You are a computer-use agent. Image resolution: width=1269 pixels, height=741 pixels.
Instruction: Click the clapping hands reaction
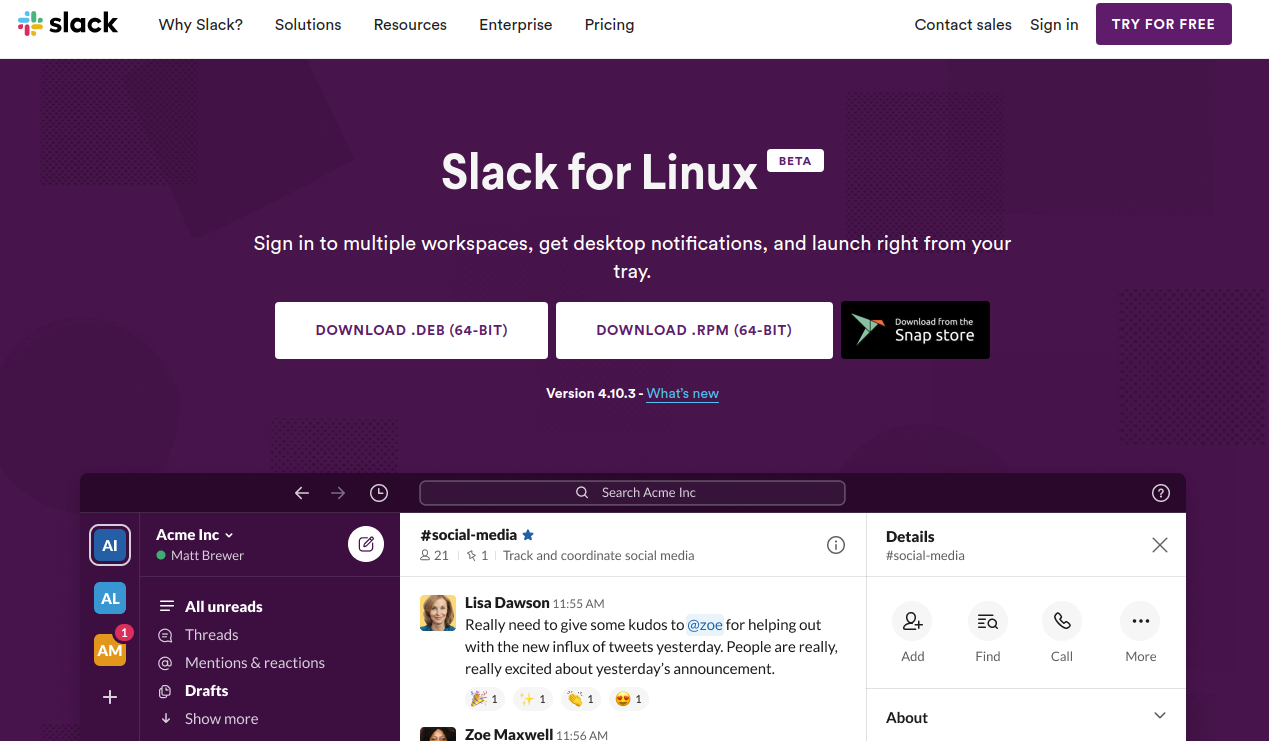pos(580,699)
